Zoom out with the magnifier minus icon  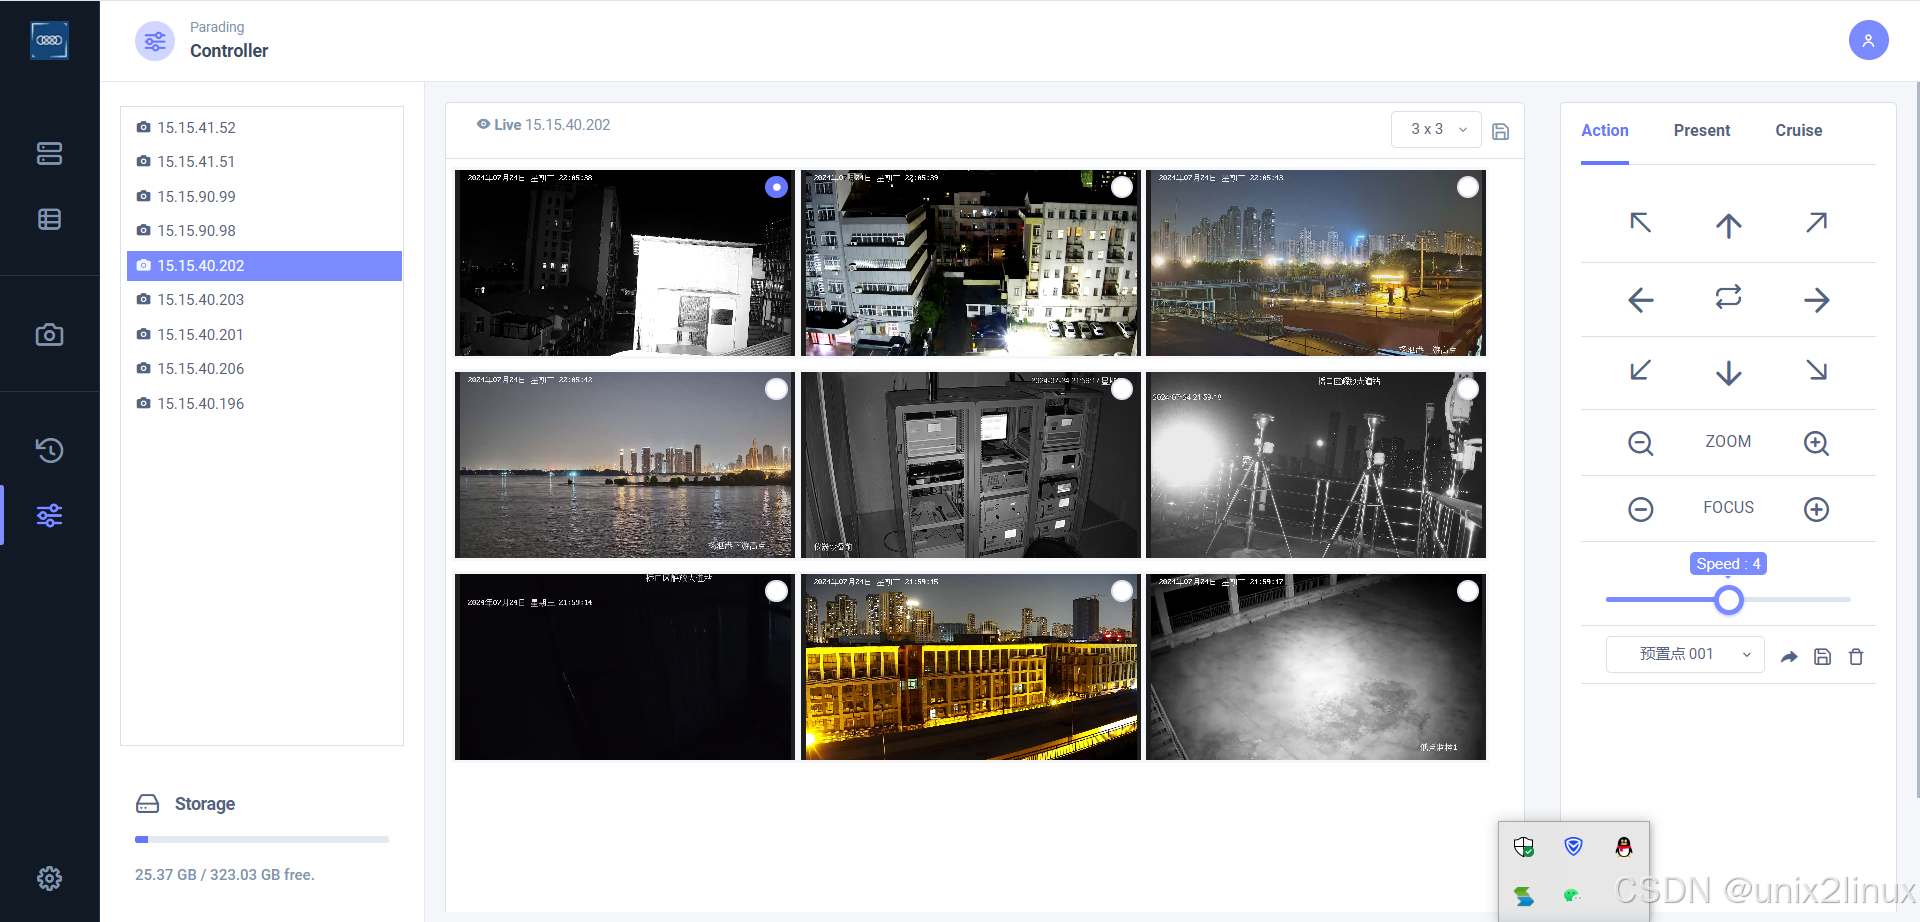point(1640,443)
